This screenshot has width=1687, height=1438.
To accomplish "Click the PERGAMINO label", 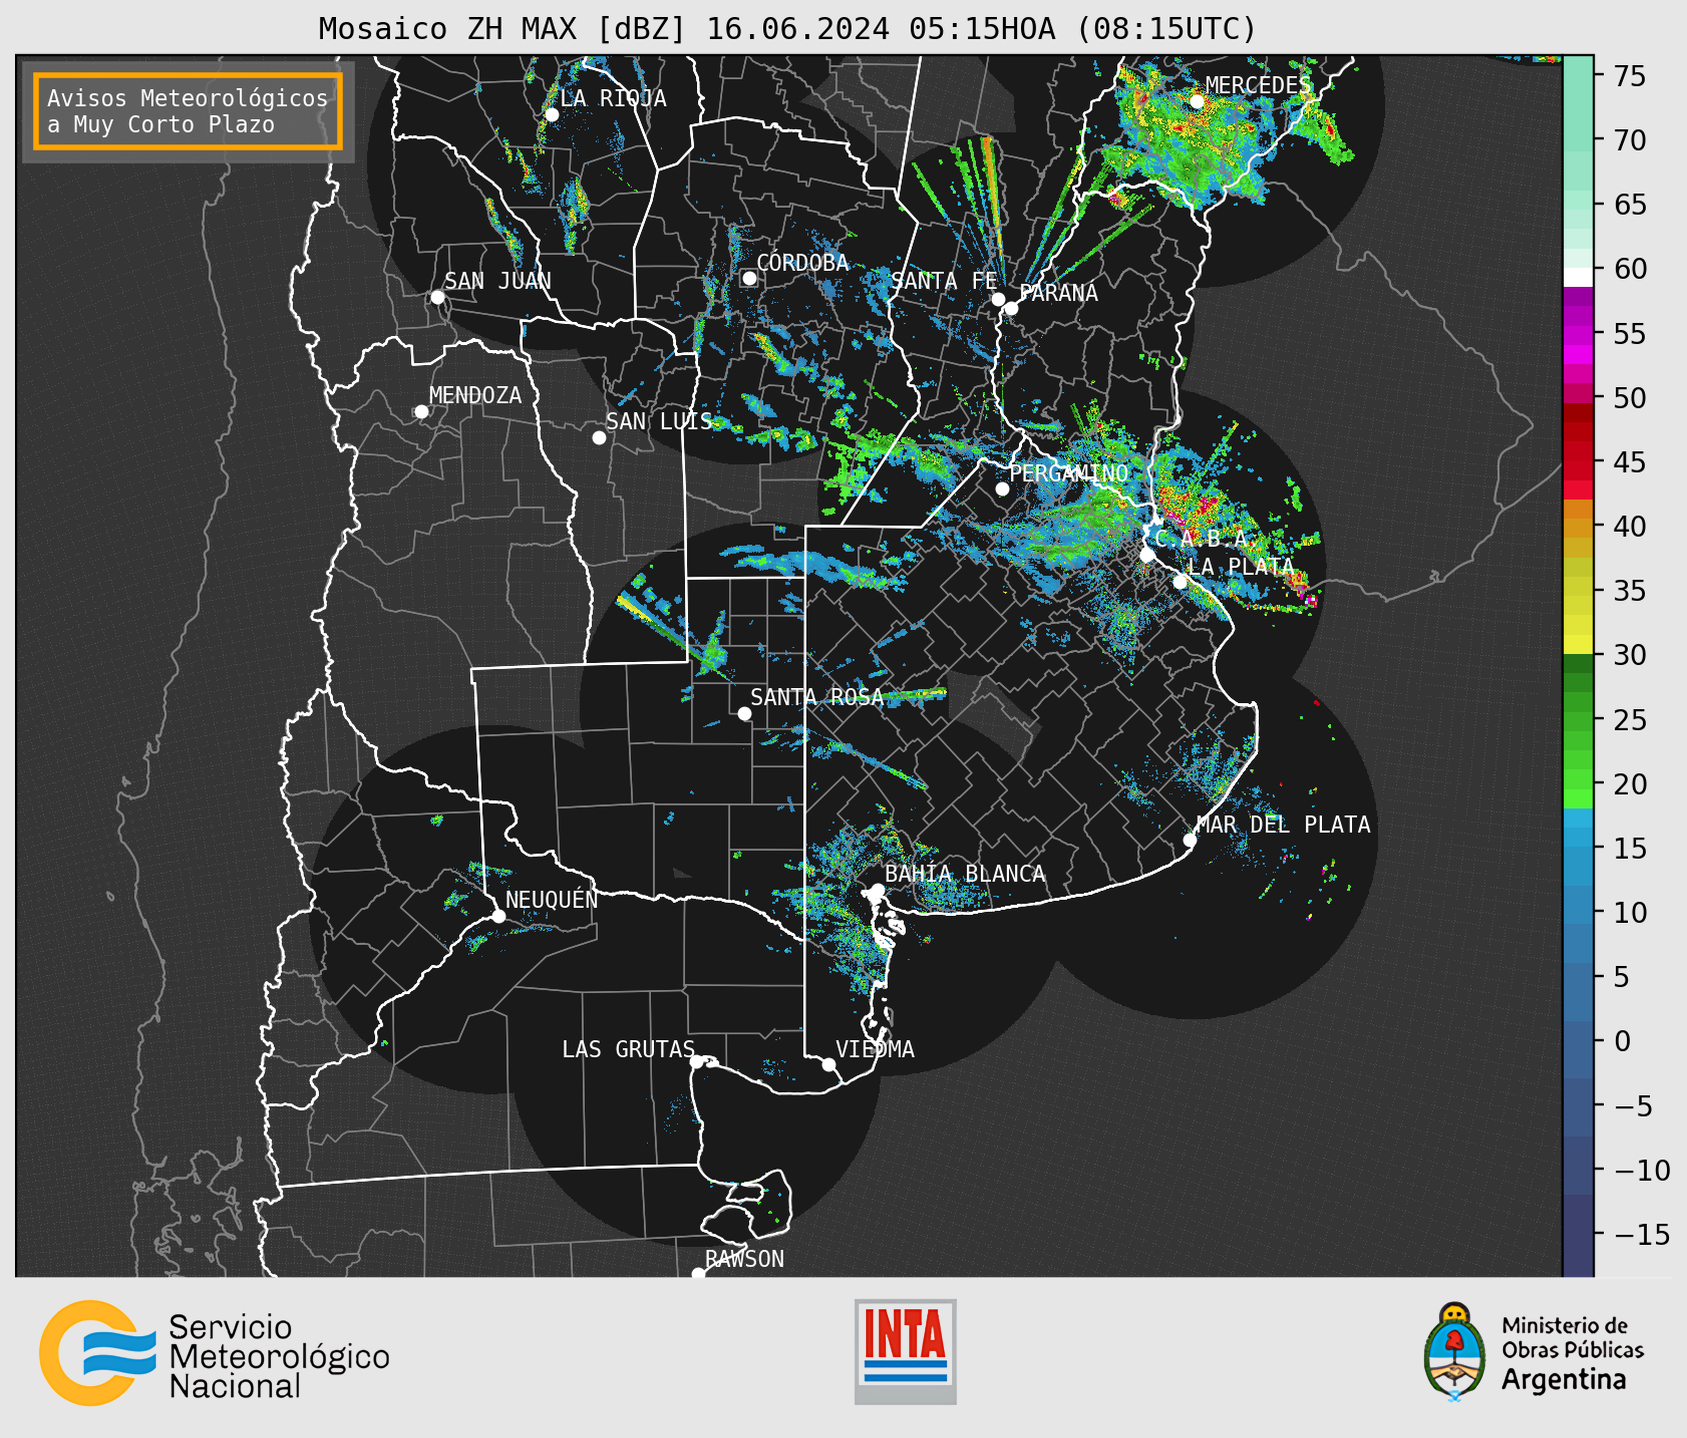I will pos(1069,473).
